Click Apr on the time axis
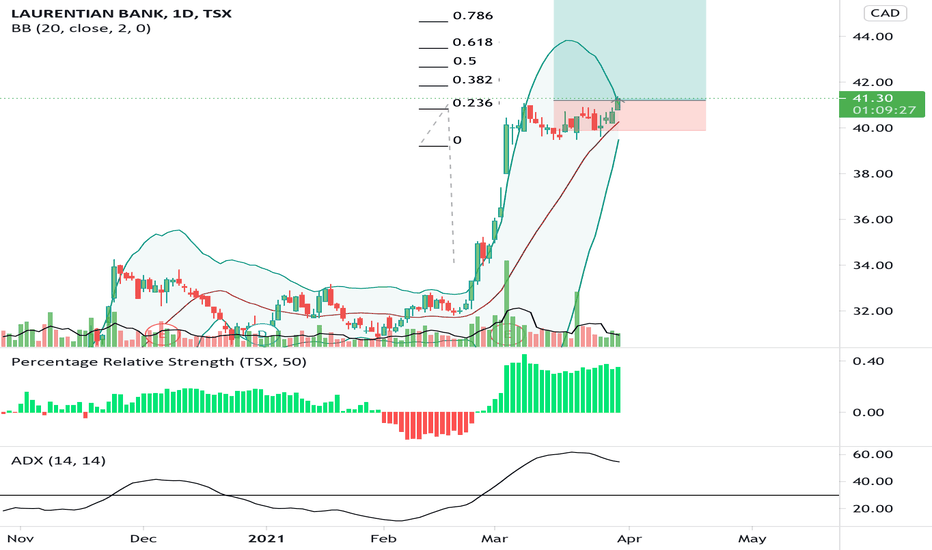This screenshot has width=932, height=550. (629, 539)
